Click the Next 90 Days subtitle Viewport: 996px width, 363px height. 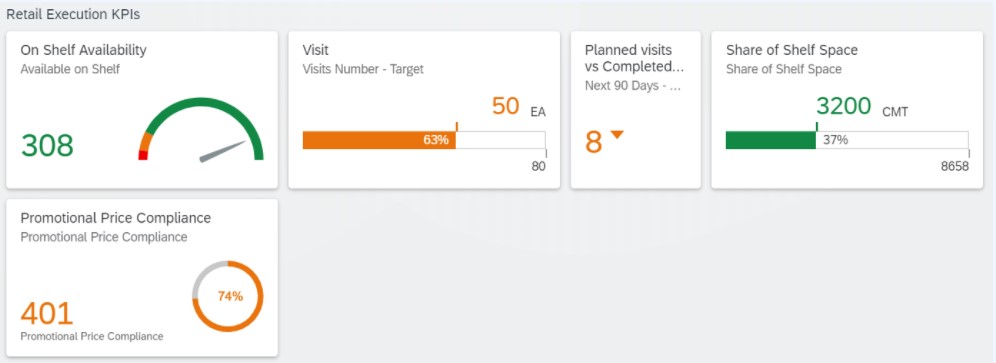tap(633, 86)
